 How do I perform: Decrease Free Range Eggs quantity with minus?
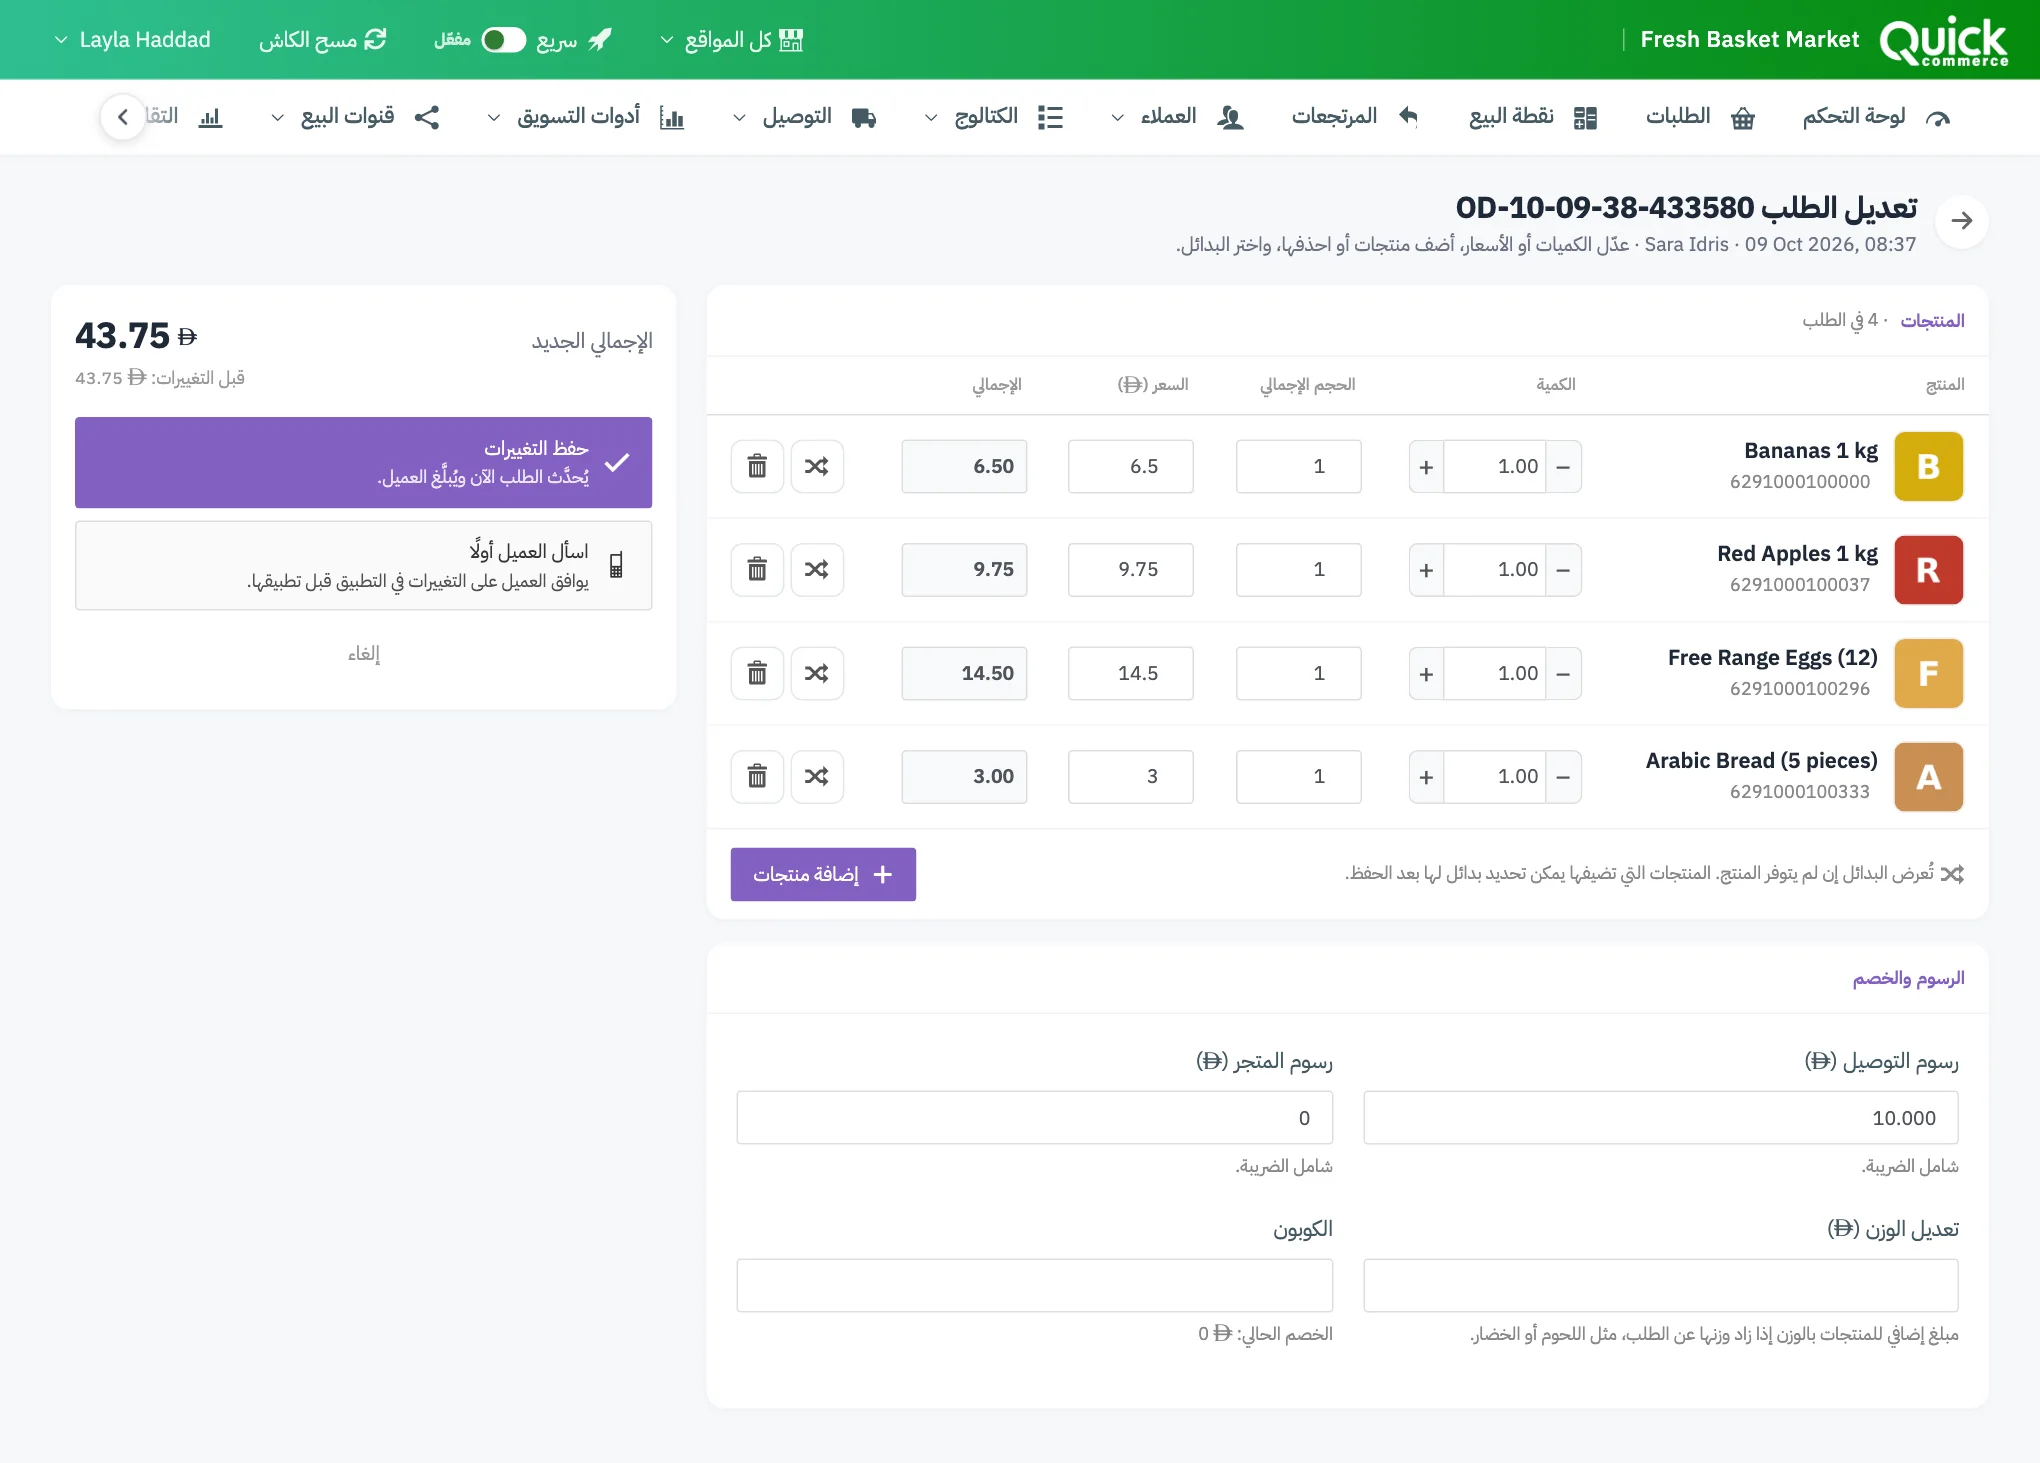pyautogui.click(x=1563, y=673)
